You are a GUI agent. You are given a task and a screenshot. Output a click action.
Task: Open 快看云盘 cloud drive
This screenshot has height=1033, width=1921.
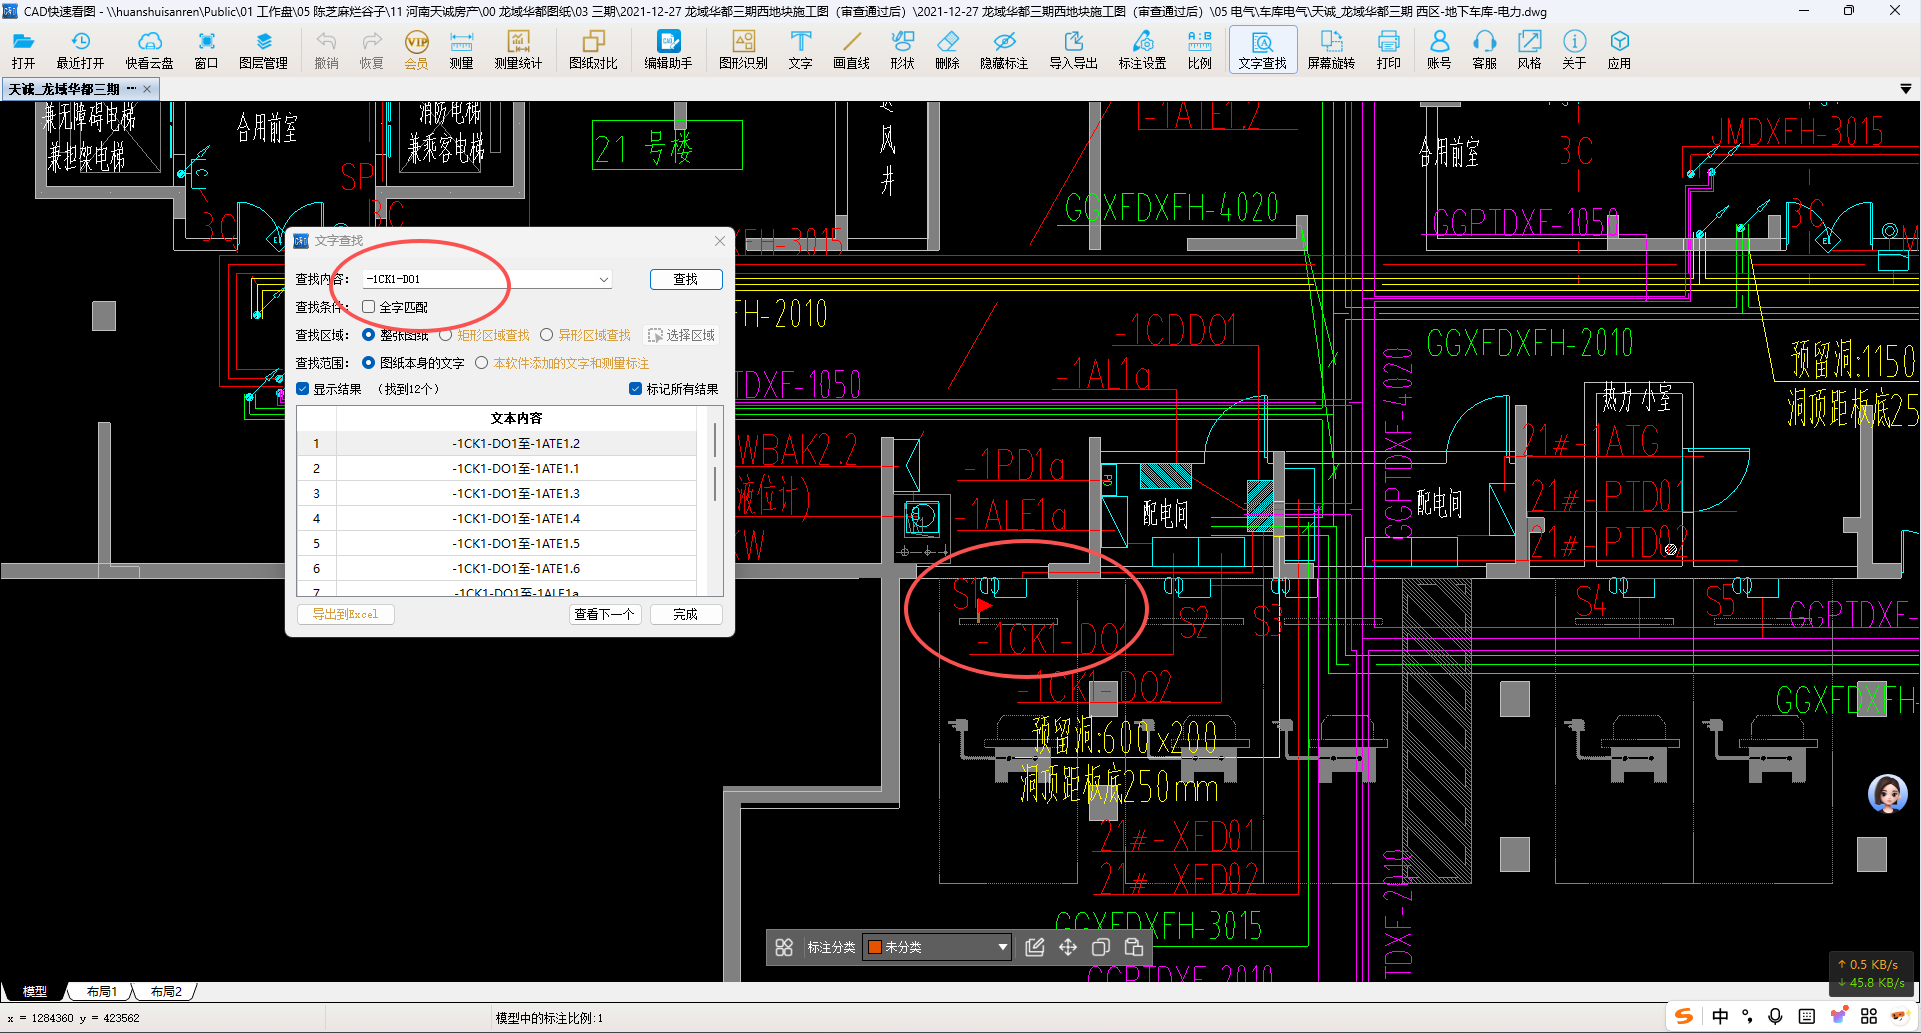149,49
